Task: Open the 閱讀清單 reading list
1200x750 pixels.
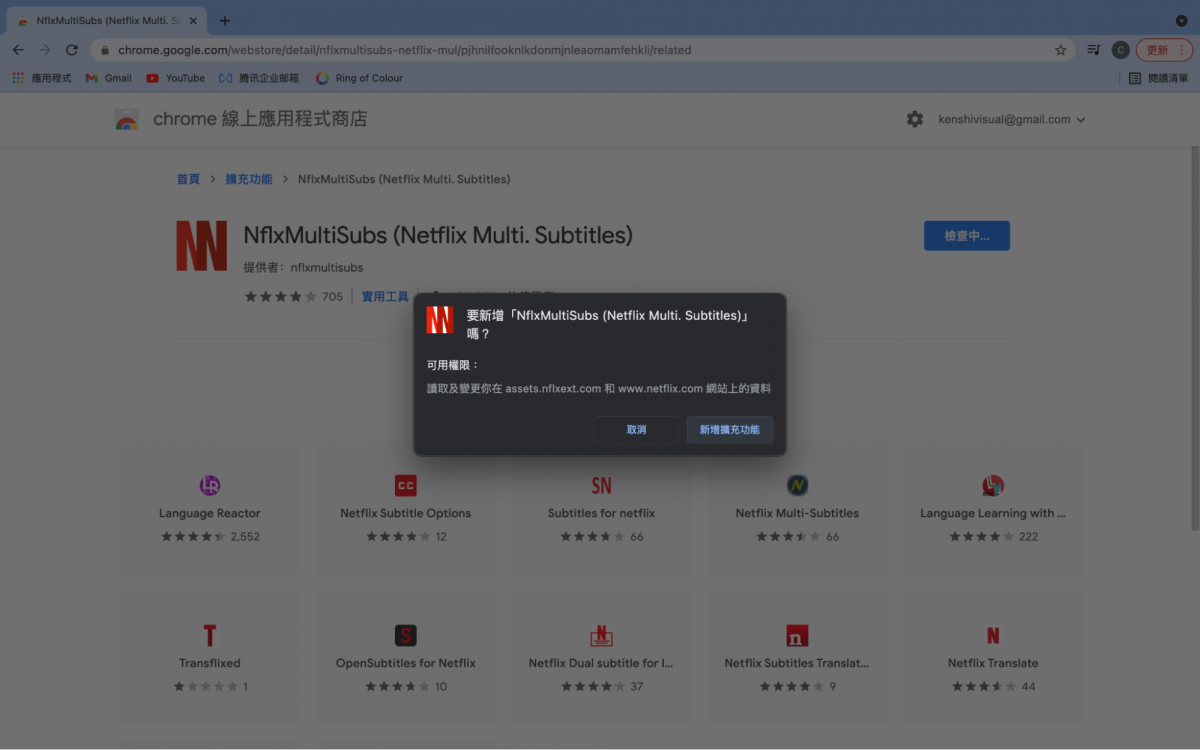Action: click(x=1158, y=78)
